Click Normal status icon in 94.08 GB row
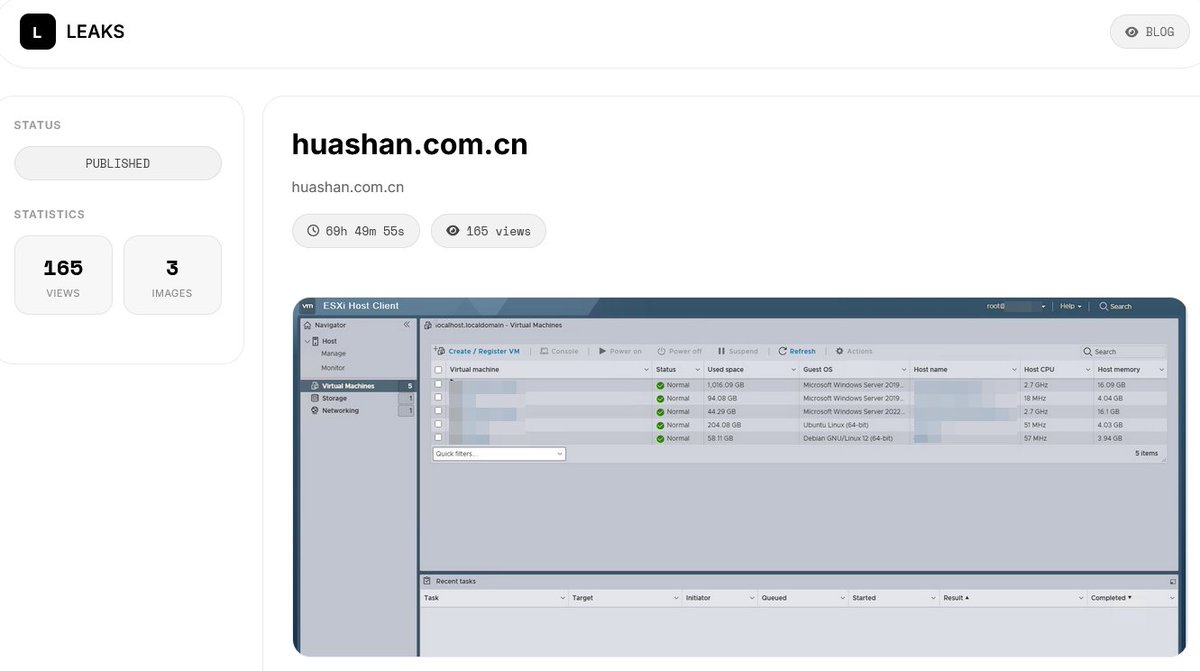The height and width of the screenshot is (671, 1200). 660,398
